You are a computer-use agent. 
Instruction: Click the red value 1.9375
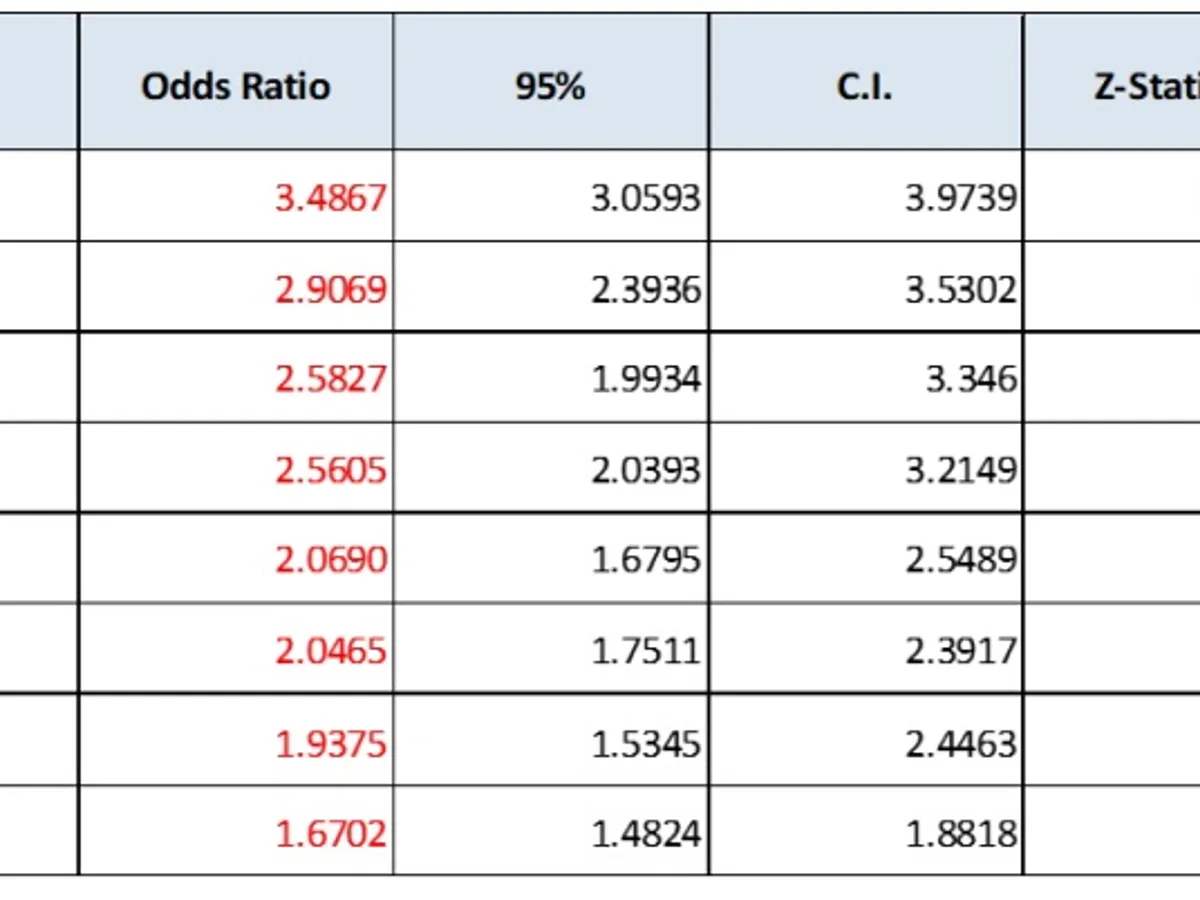(330, 744)
